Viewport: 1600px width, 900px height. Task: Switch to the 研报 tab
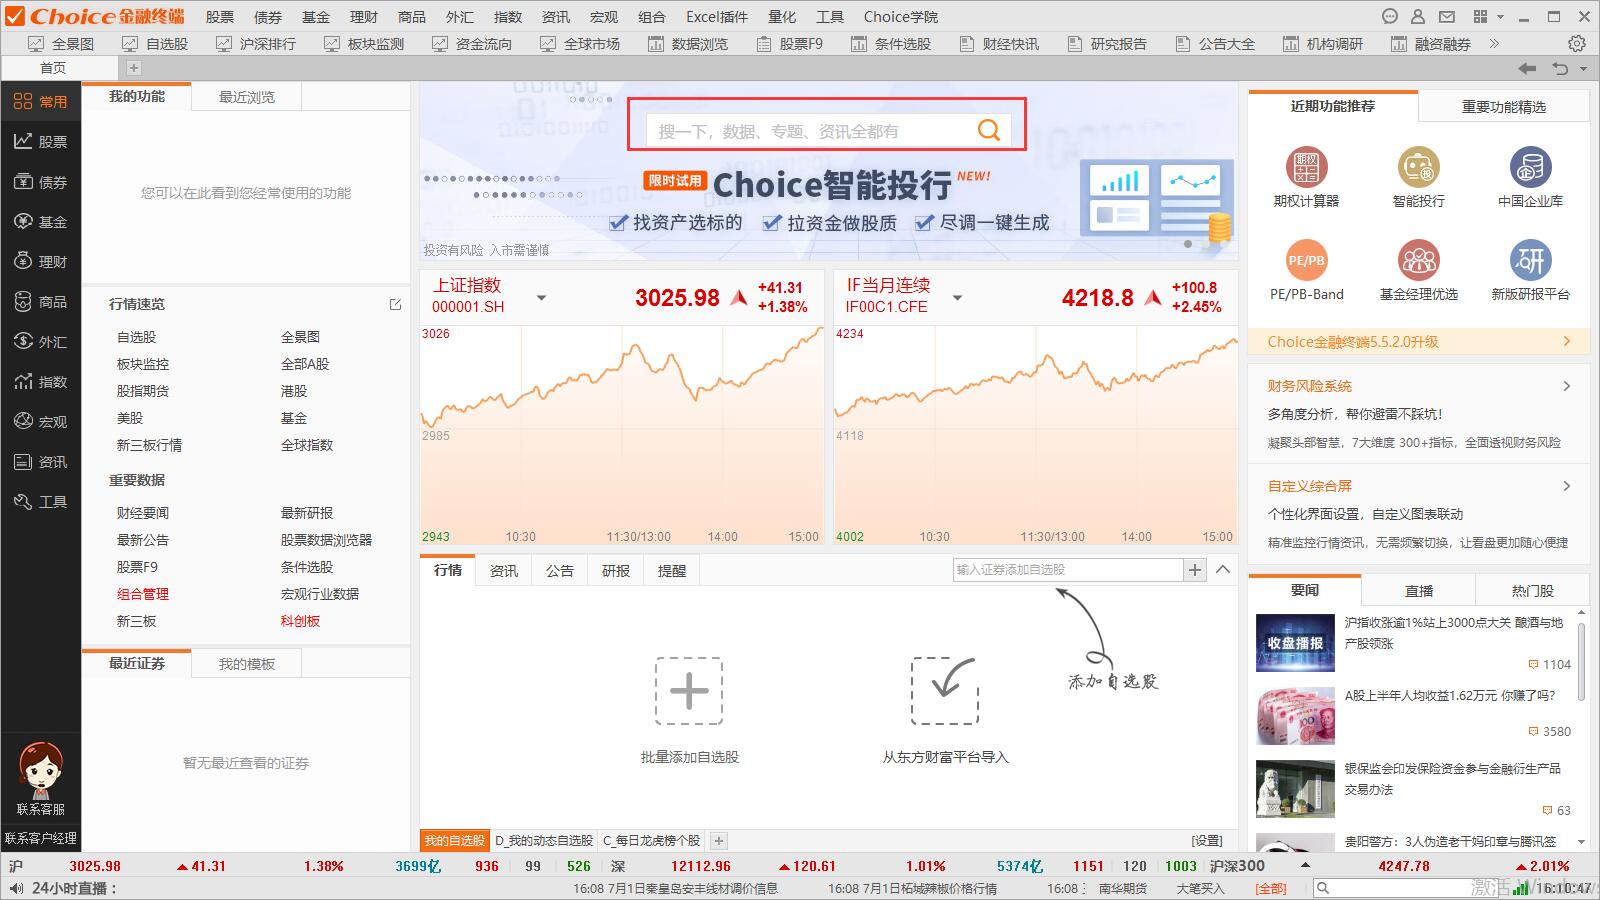(x=615, y=570)
